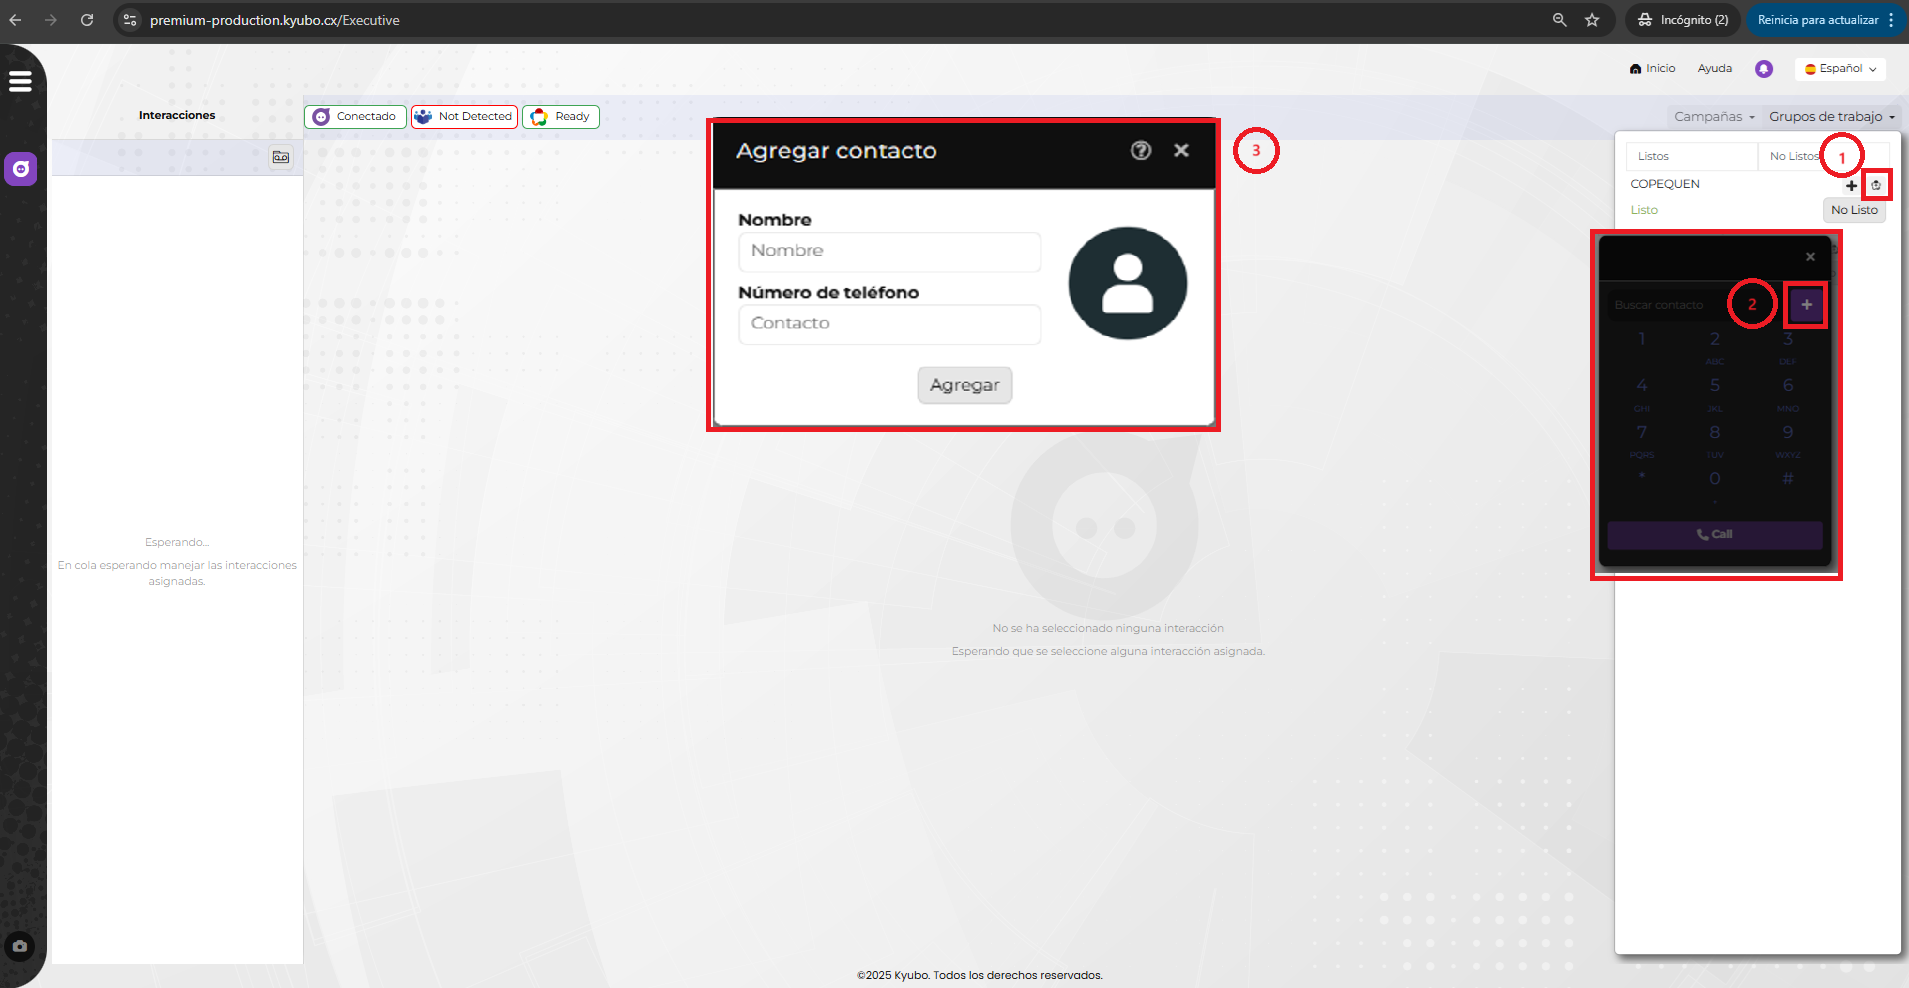
Task: Click the black plus icon beside COPEQUEN
Action: [1851, 185]
